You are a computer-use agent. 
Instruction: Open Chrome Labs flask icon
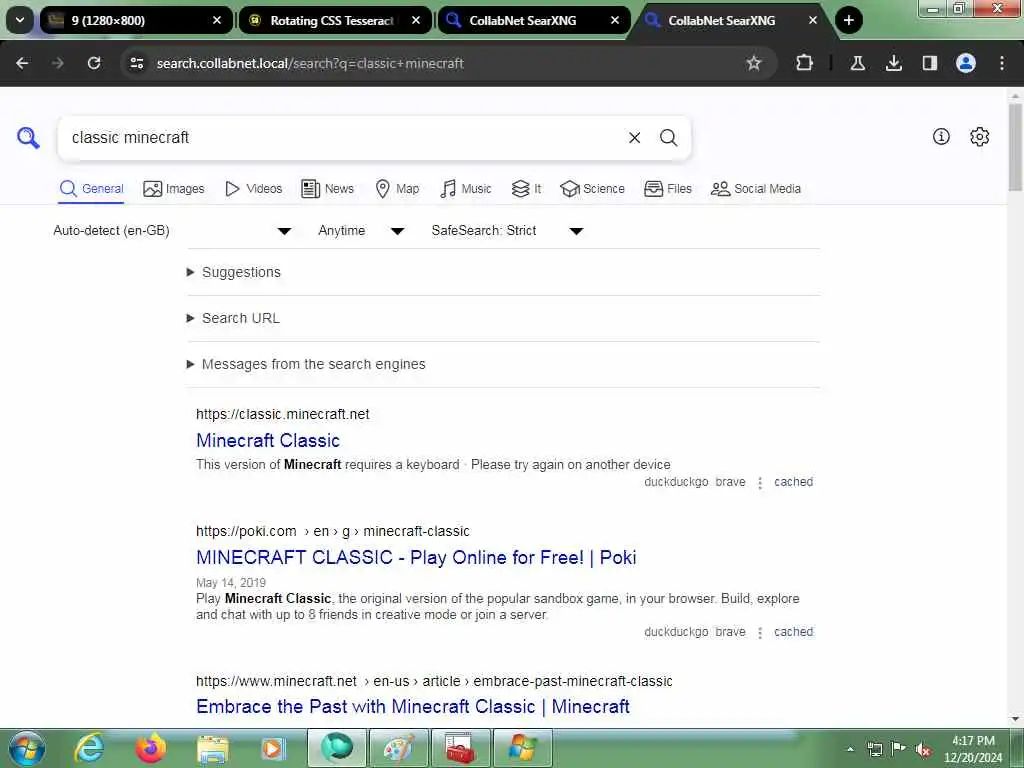[x=857, y=63]
